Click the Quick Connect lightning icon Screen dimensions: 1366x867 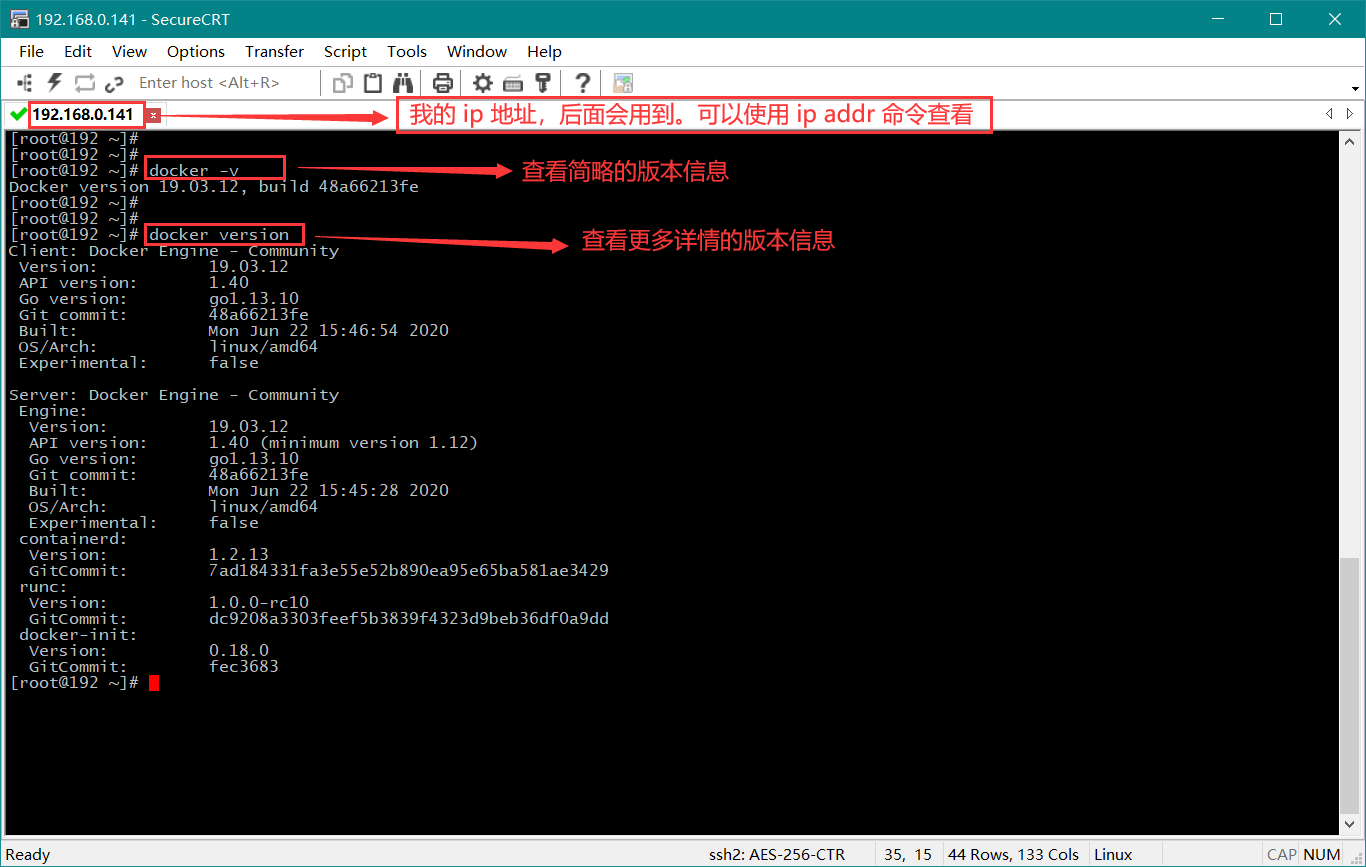click(x=55, y=83)
